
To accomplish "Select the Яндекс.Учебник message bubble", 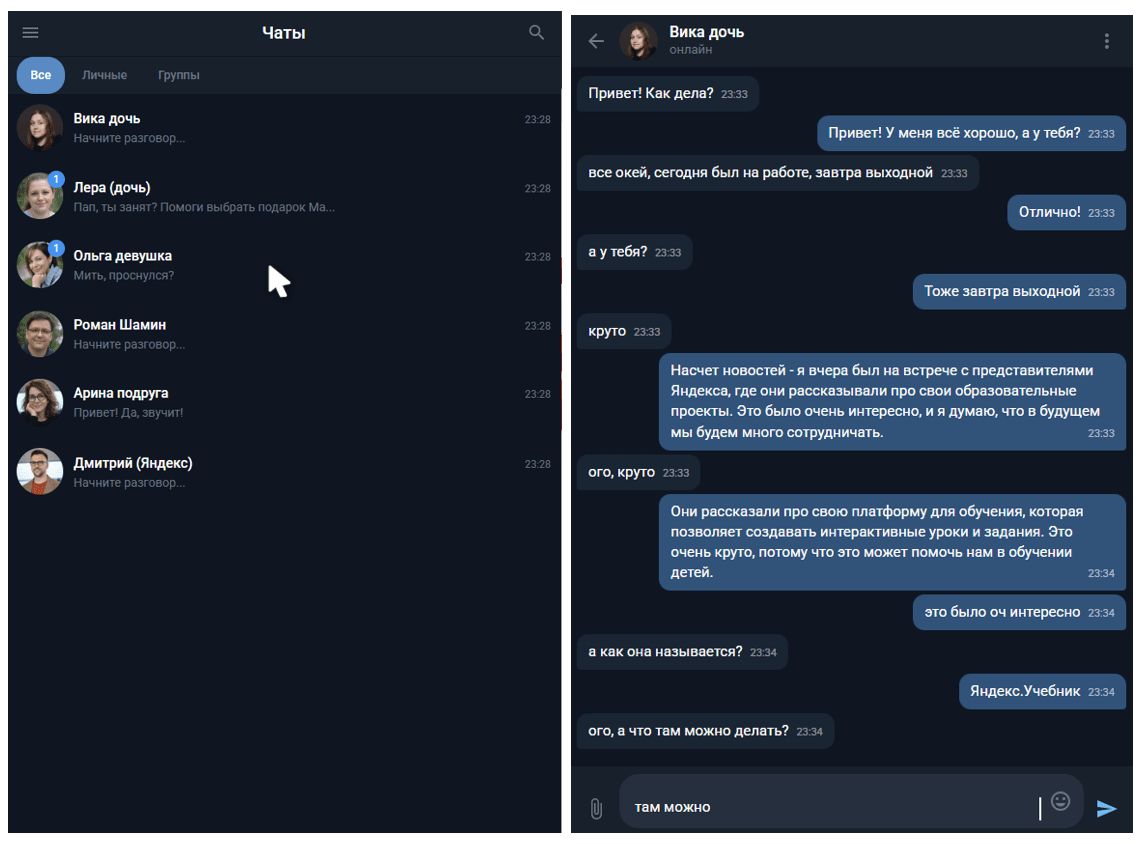I will tap(1041, 691).
